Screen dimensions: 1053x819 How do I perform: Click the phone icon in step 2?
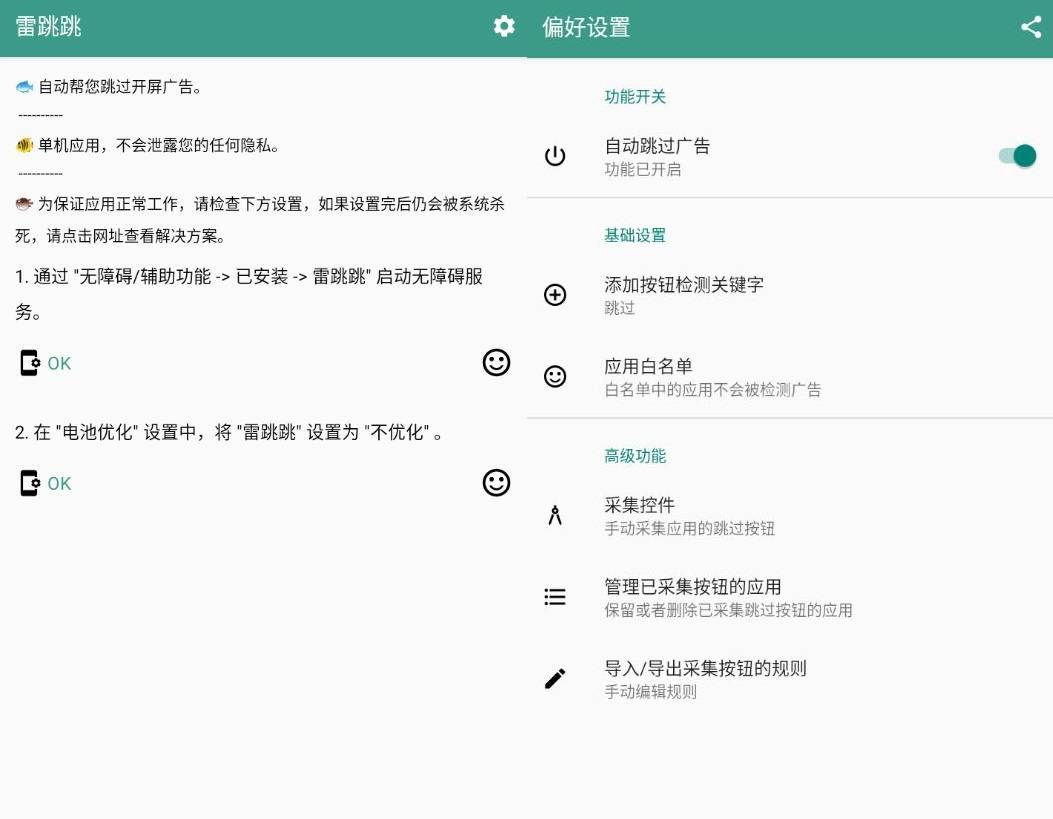click(29, 482)
